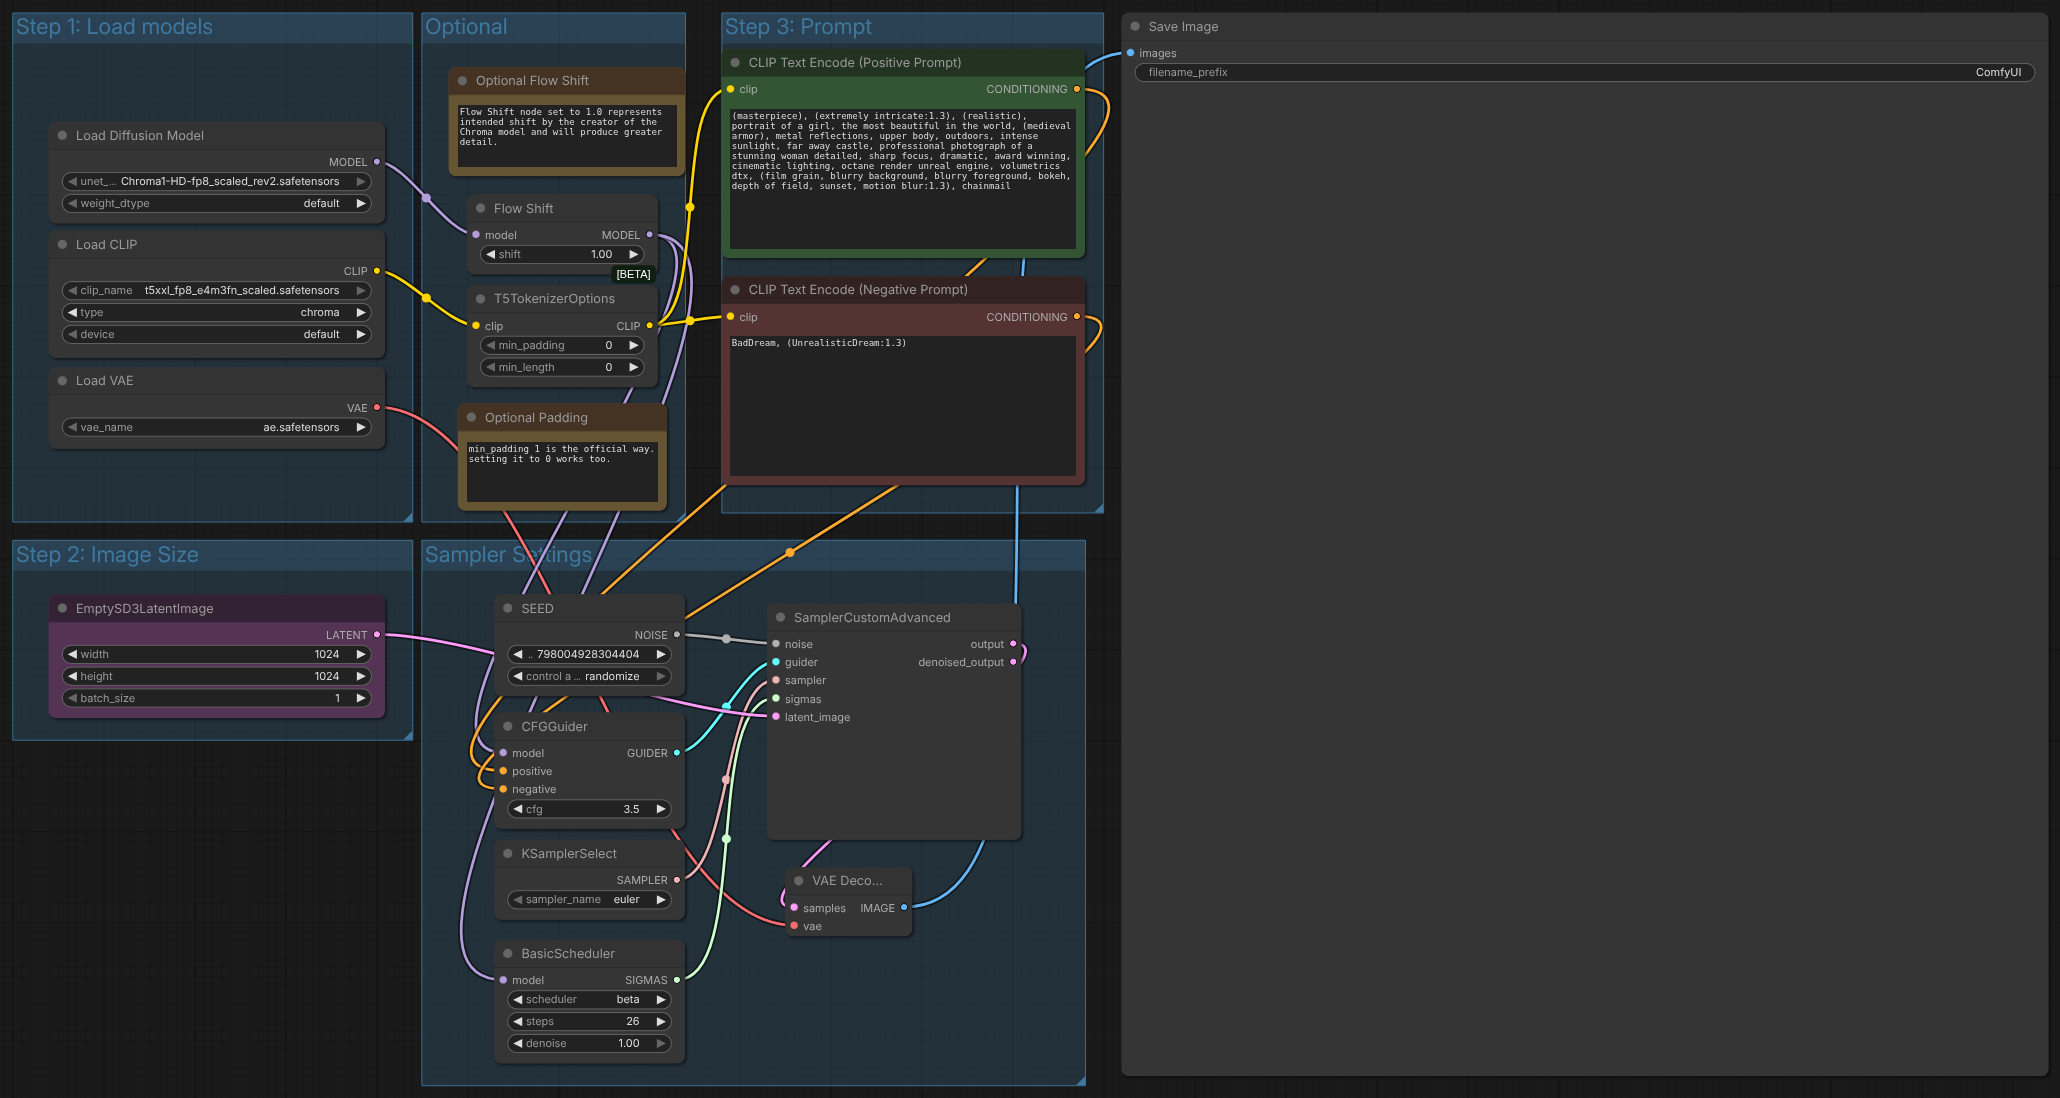Screen dimensions: 2060x1098
Task: Open the clip type chroma selector
Action: point(216,313)
